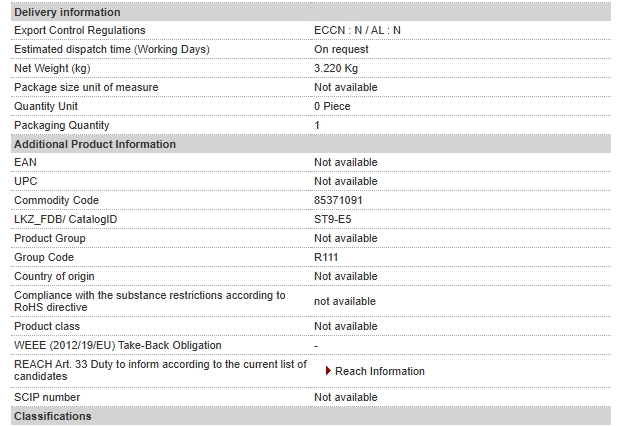Image resolution: width=622 pixels, height=426 pixels.
Task: Select the Additional Product Information header
Action: point(311,144)
